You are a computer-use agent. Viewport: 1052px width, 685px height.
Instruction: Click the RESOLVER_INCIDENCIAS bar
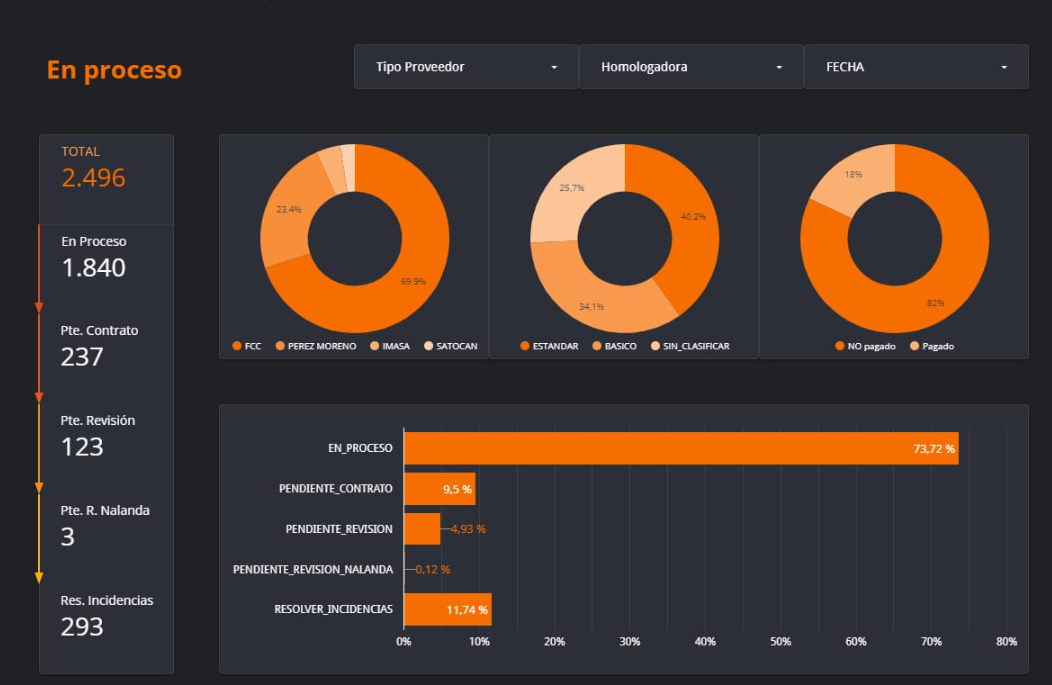[450, 609]
